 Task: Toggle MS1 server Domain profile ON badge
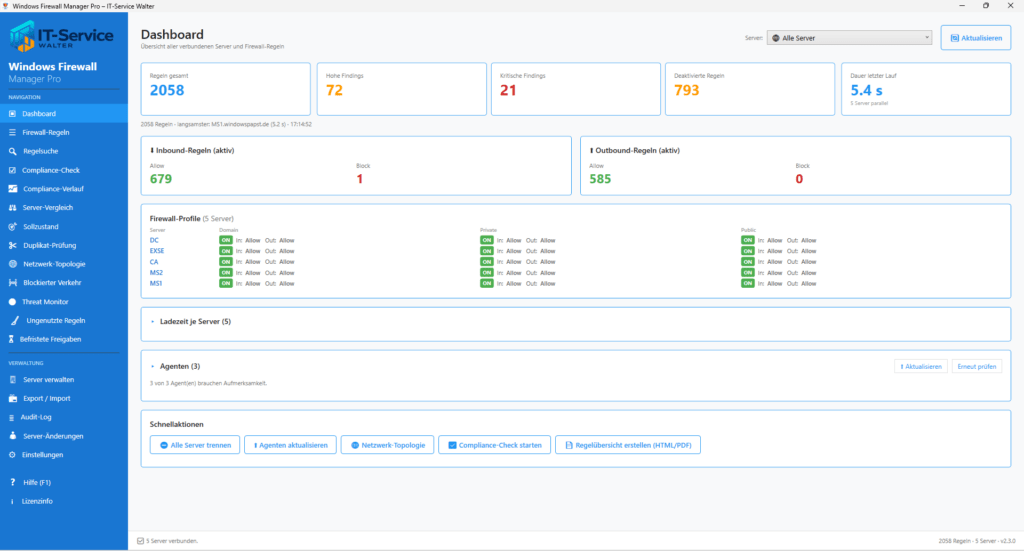pyautogui.click(x=225, y=283)
